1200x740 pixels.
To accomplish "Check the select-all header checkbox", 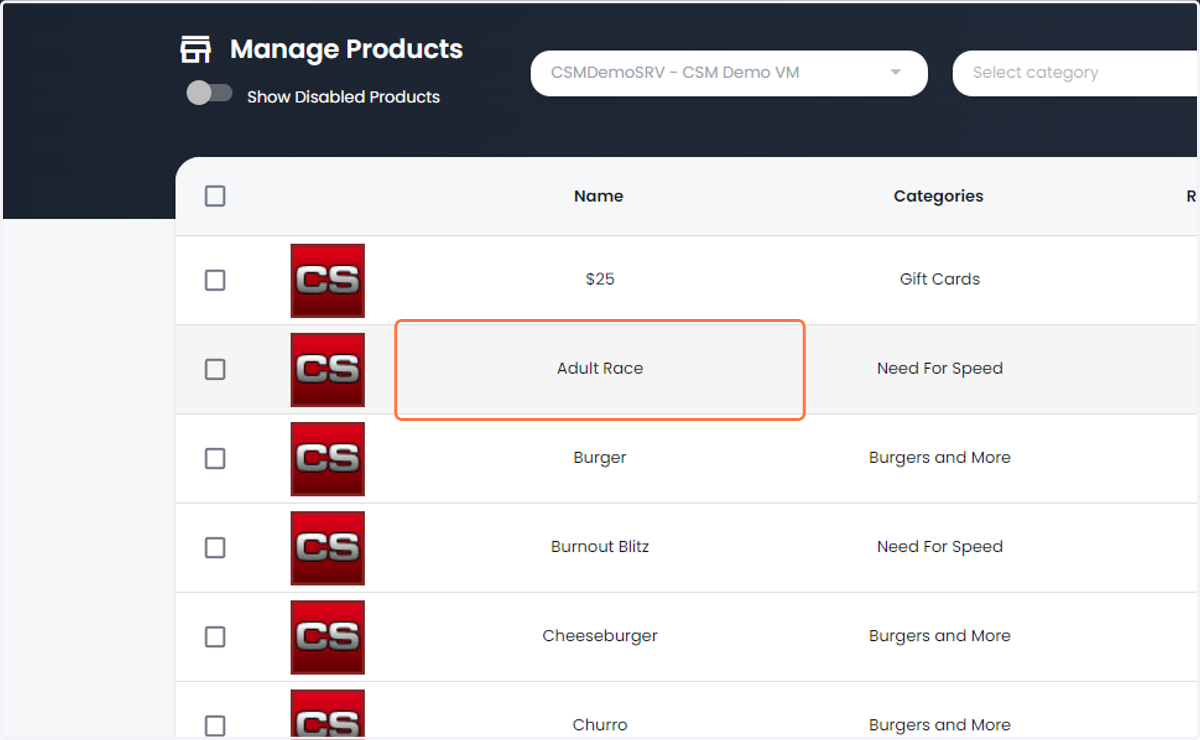I will (x=215, y=196).
